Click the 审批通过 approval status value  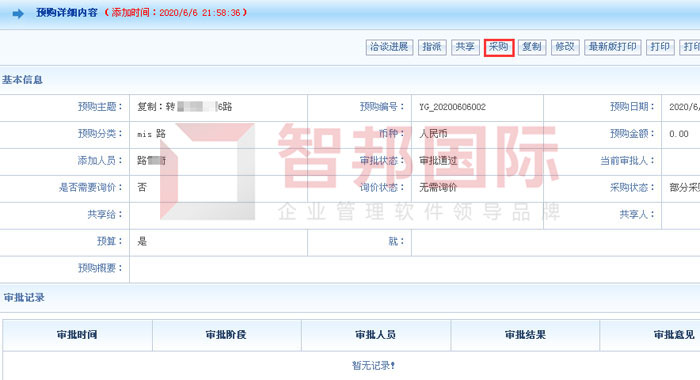(438, 161)
